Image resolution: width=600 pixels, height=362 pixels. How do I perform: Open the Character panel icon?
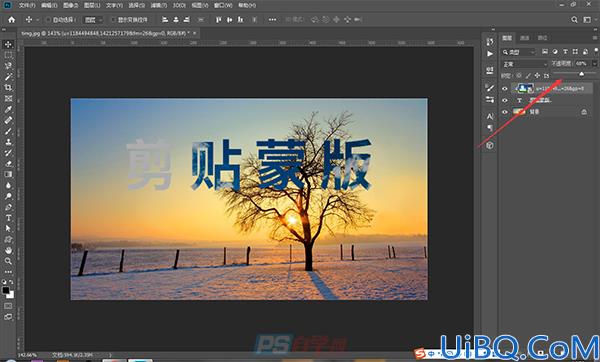coord(490,116)
